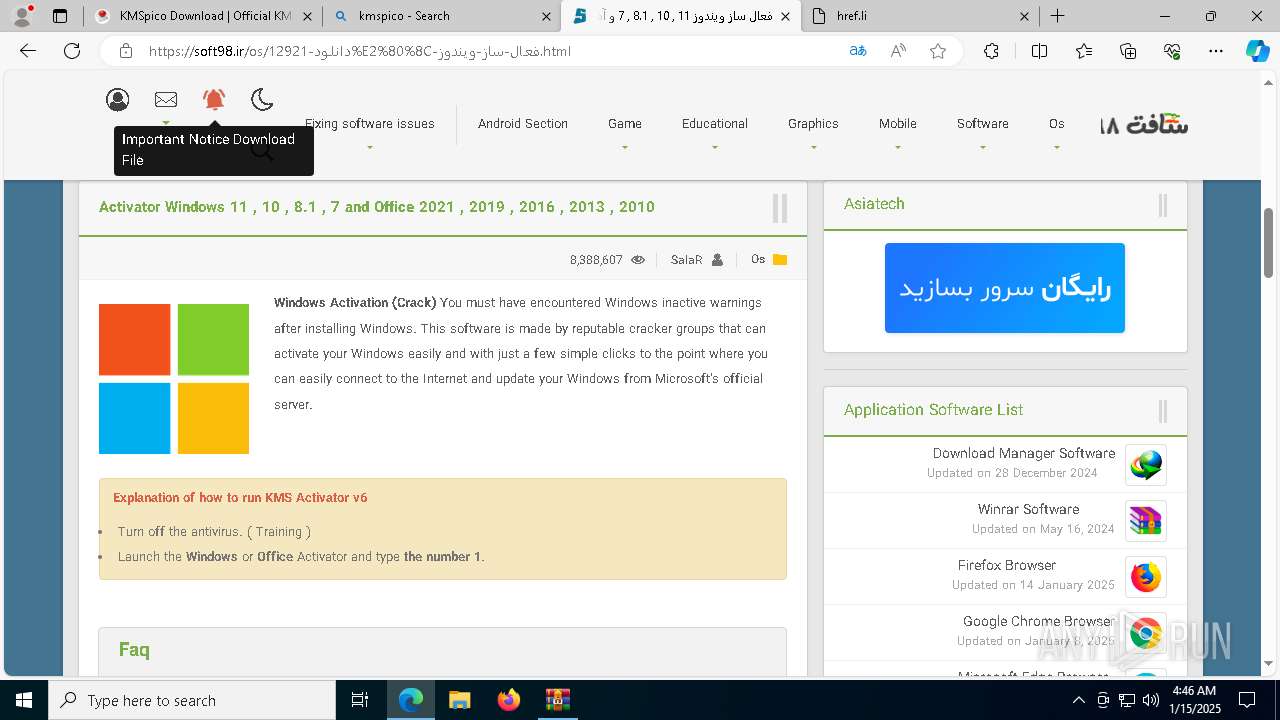Toggle dark mode with the moon icon

(x=262, y=99)
